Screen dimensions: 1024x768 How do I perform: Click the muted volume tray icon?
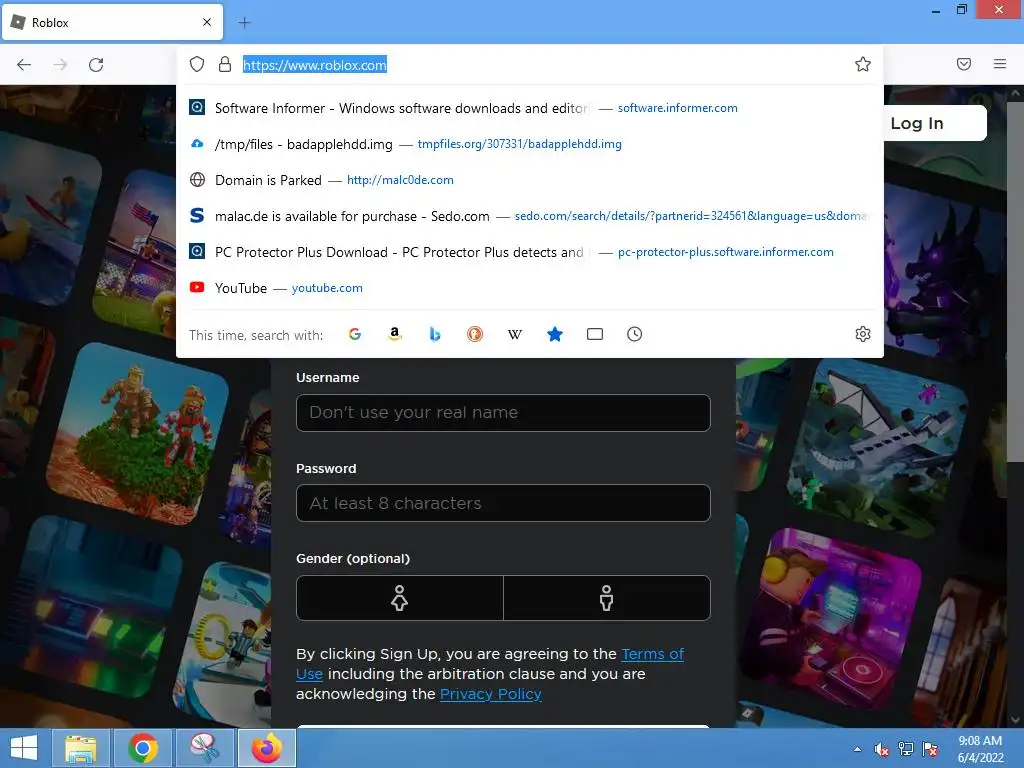pyautogui.click(x=882, y=749)
